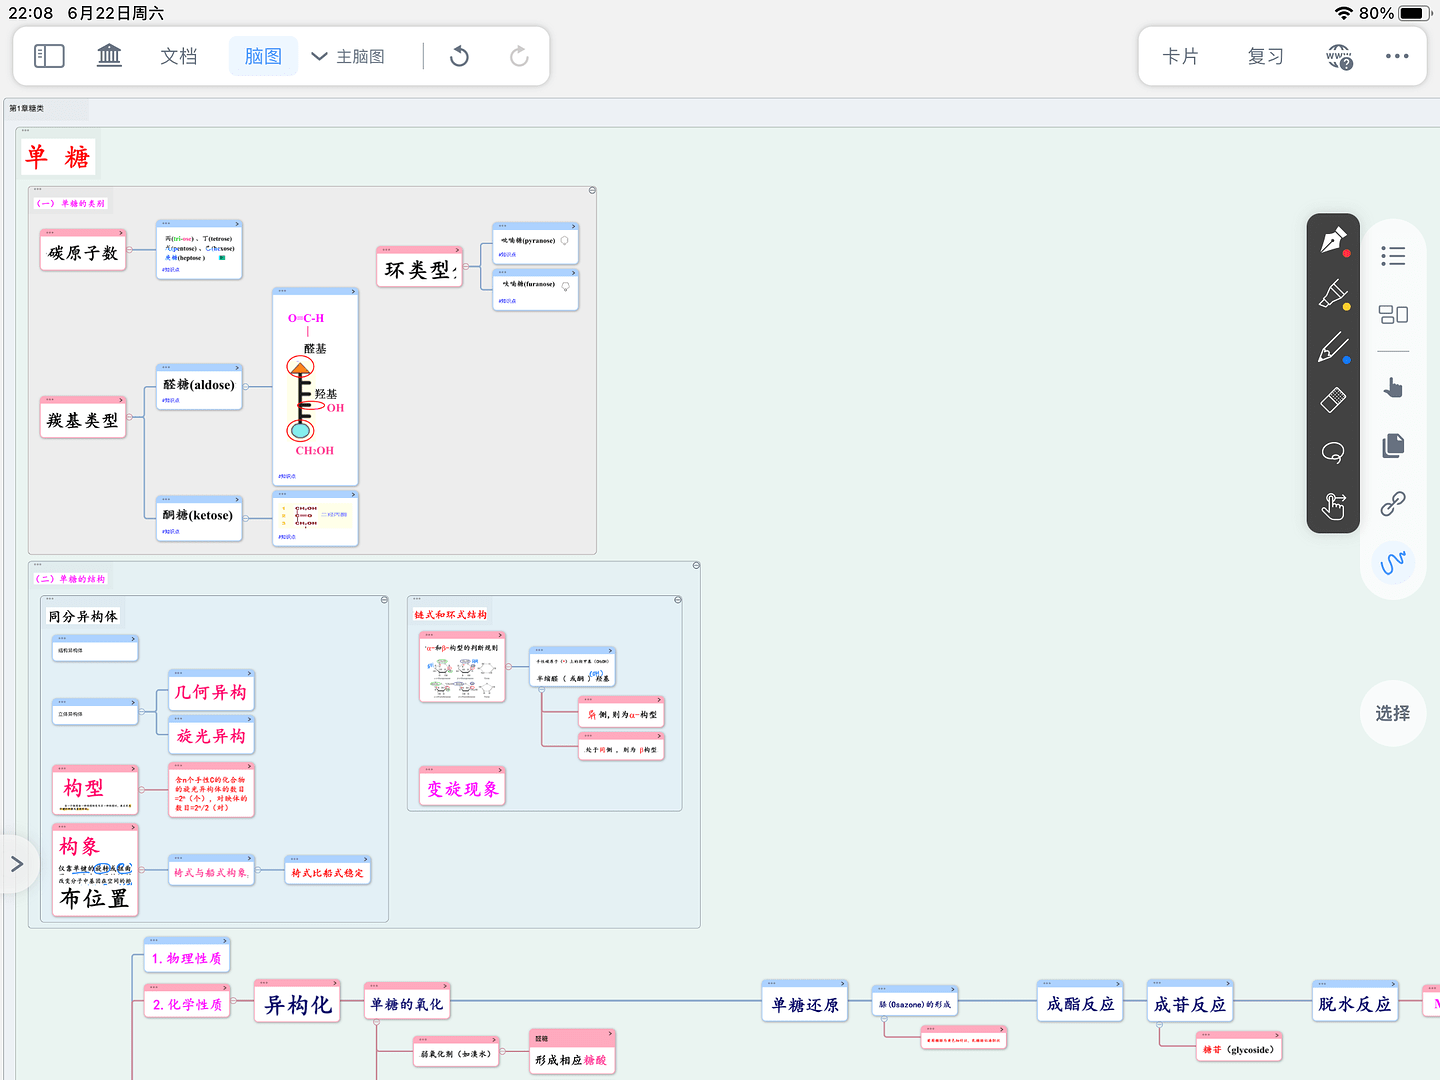Open the library building icon
This screenshot has width=1440, height=1080.
point(109,56)
